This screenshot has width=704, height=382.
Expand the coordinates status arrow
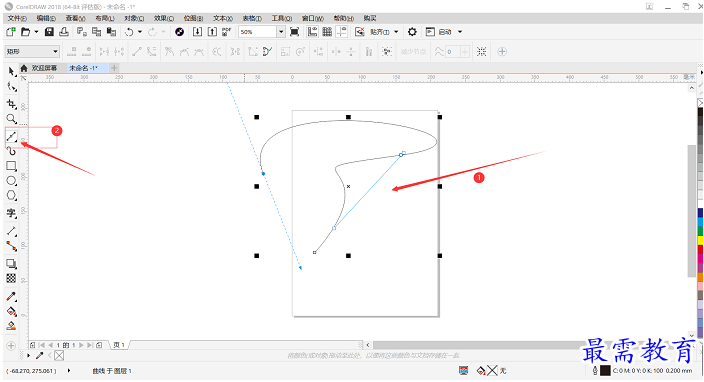[x=69, y=371]
